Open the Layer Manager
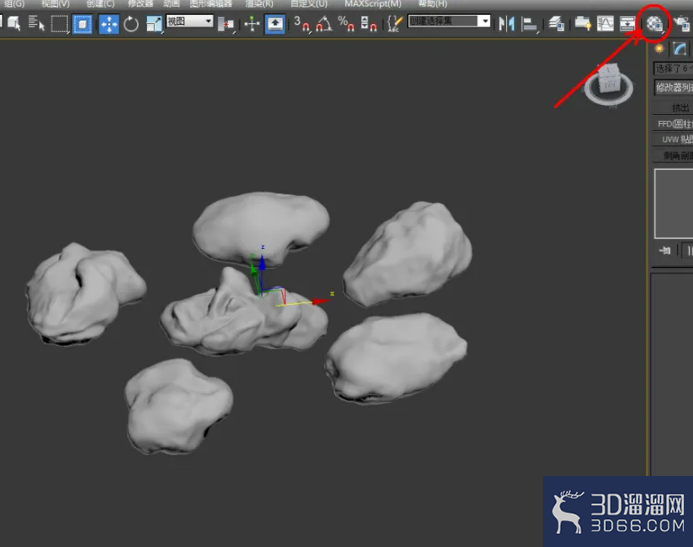Image resolution: width=693 pixels, height=547 pixels. coord(556,24)
